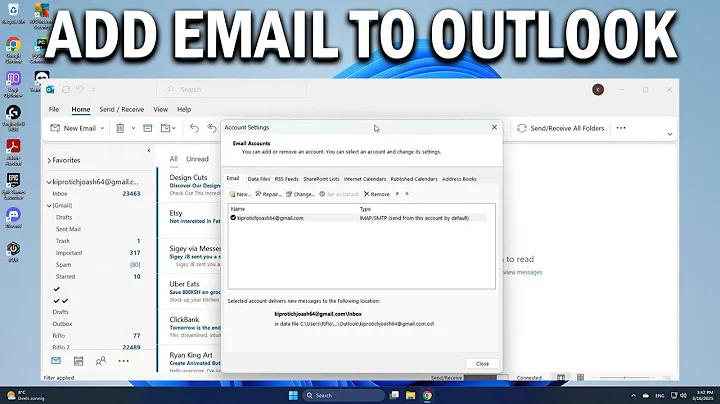
Task: Open the Inbox folder with 23463
Action: (x=96, y=194)
